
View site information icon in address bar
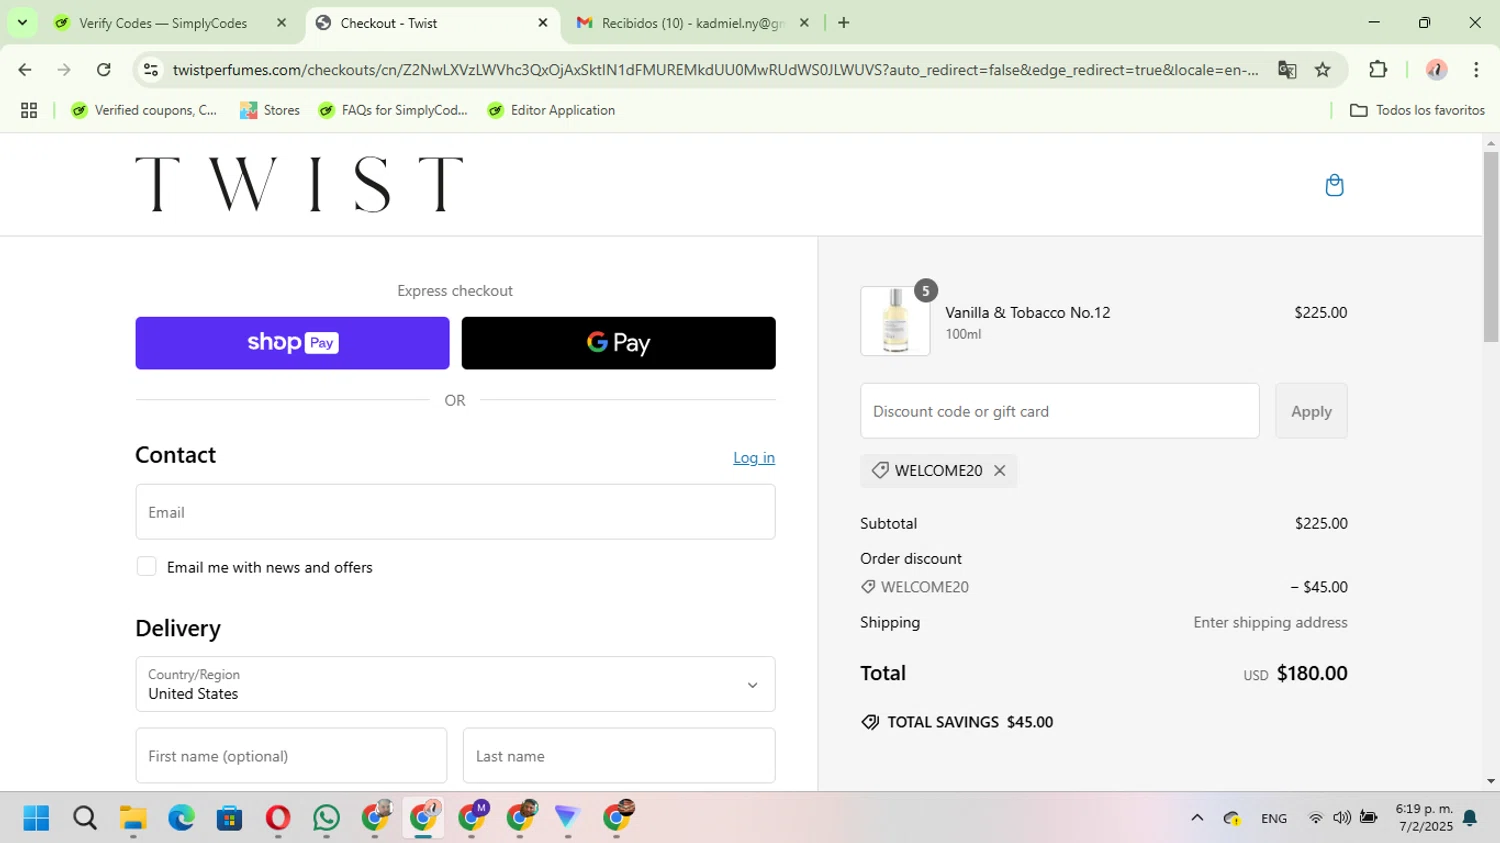point(151,70)
